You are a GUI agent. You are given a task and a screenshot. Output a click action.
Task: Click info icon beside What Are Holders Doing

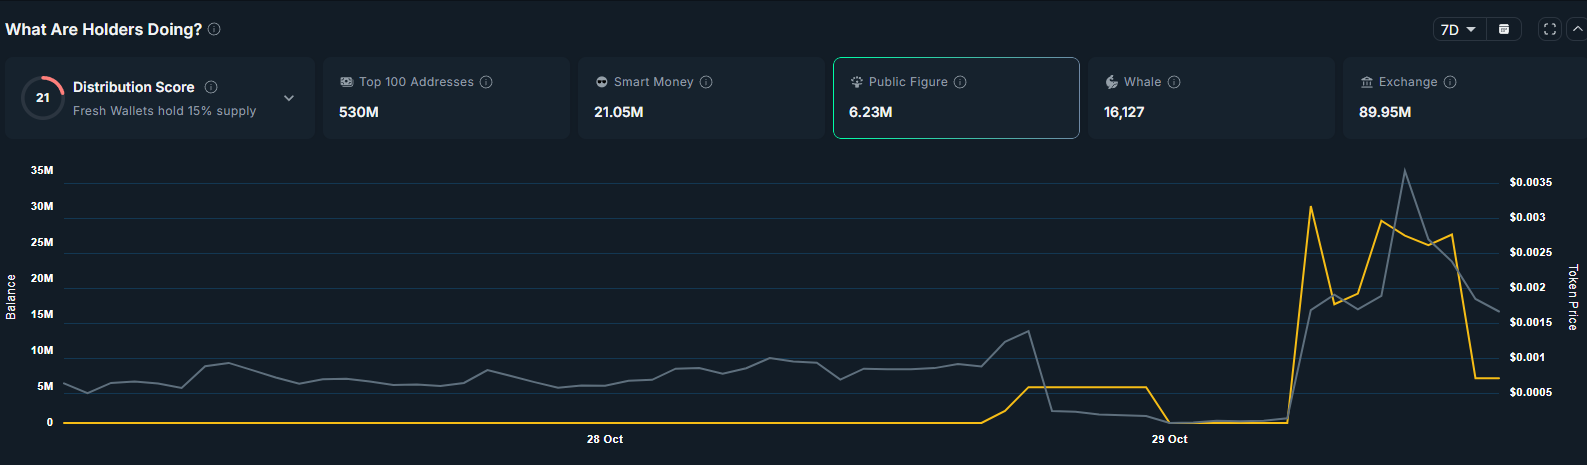[214, 29]
